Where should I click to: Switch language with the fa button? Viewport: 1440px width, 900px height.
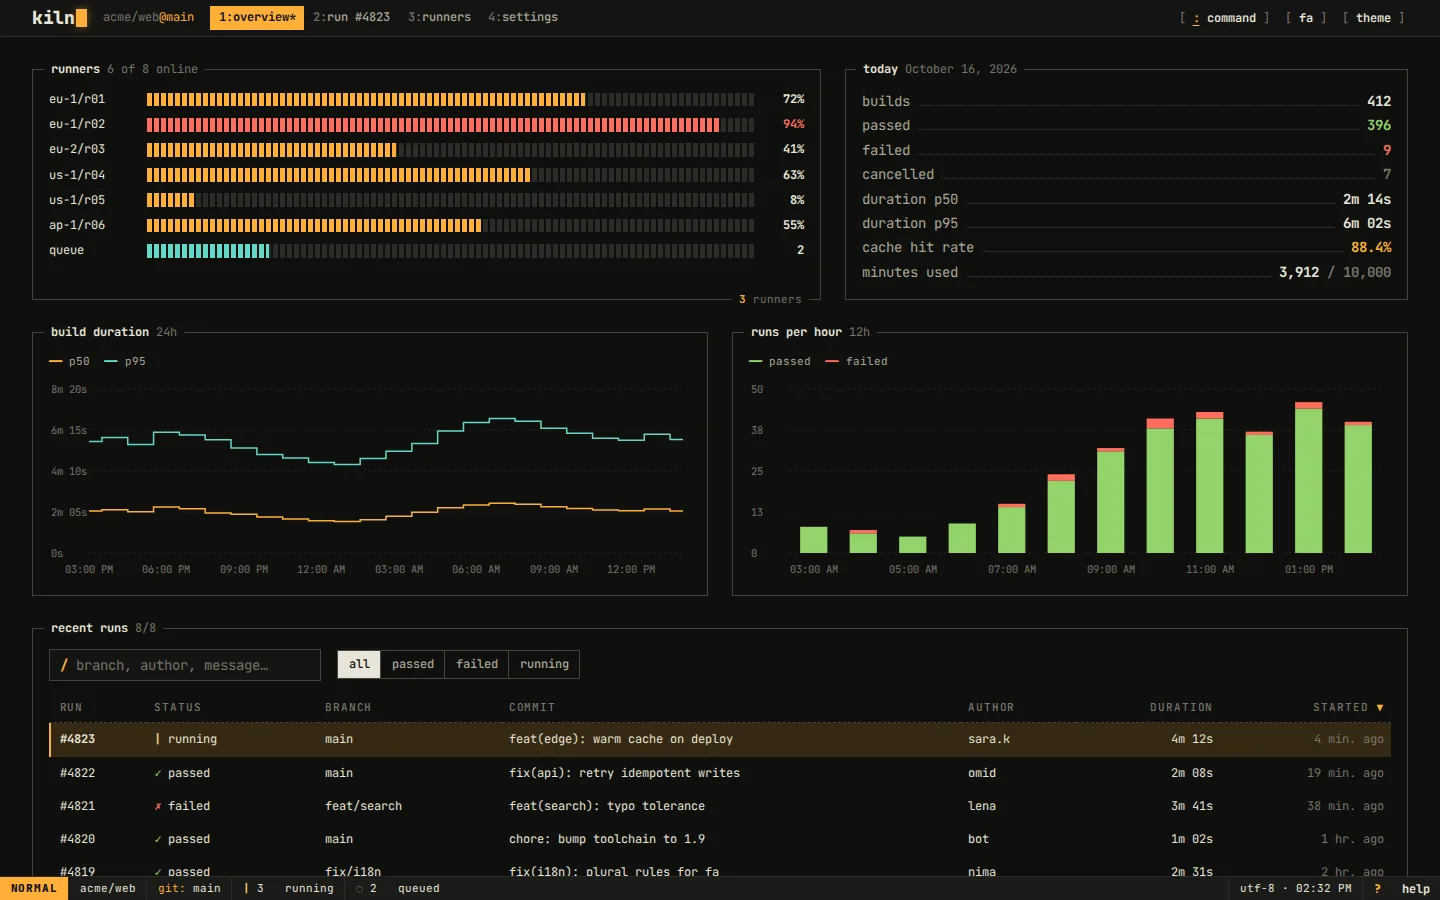tap(1306, 18)
